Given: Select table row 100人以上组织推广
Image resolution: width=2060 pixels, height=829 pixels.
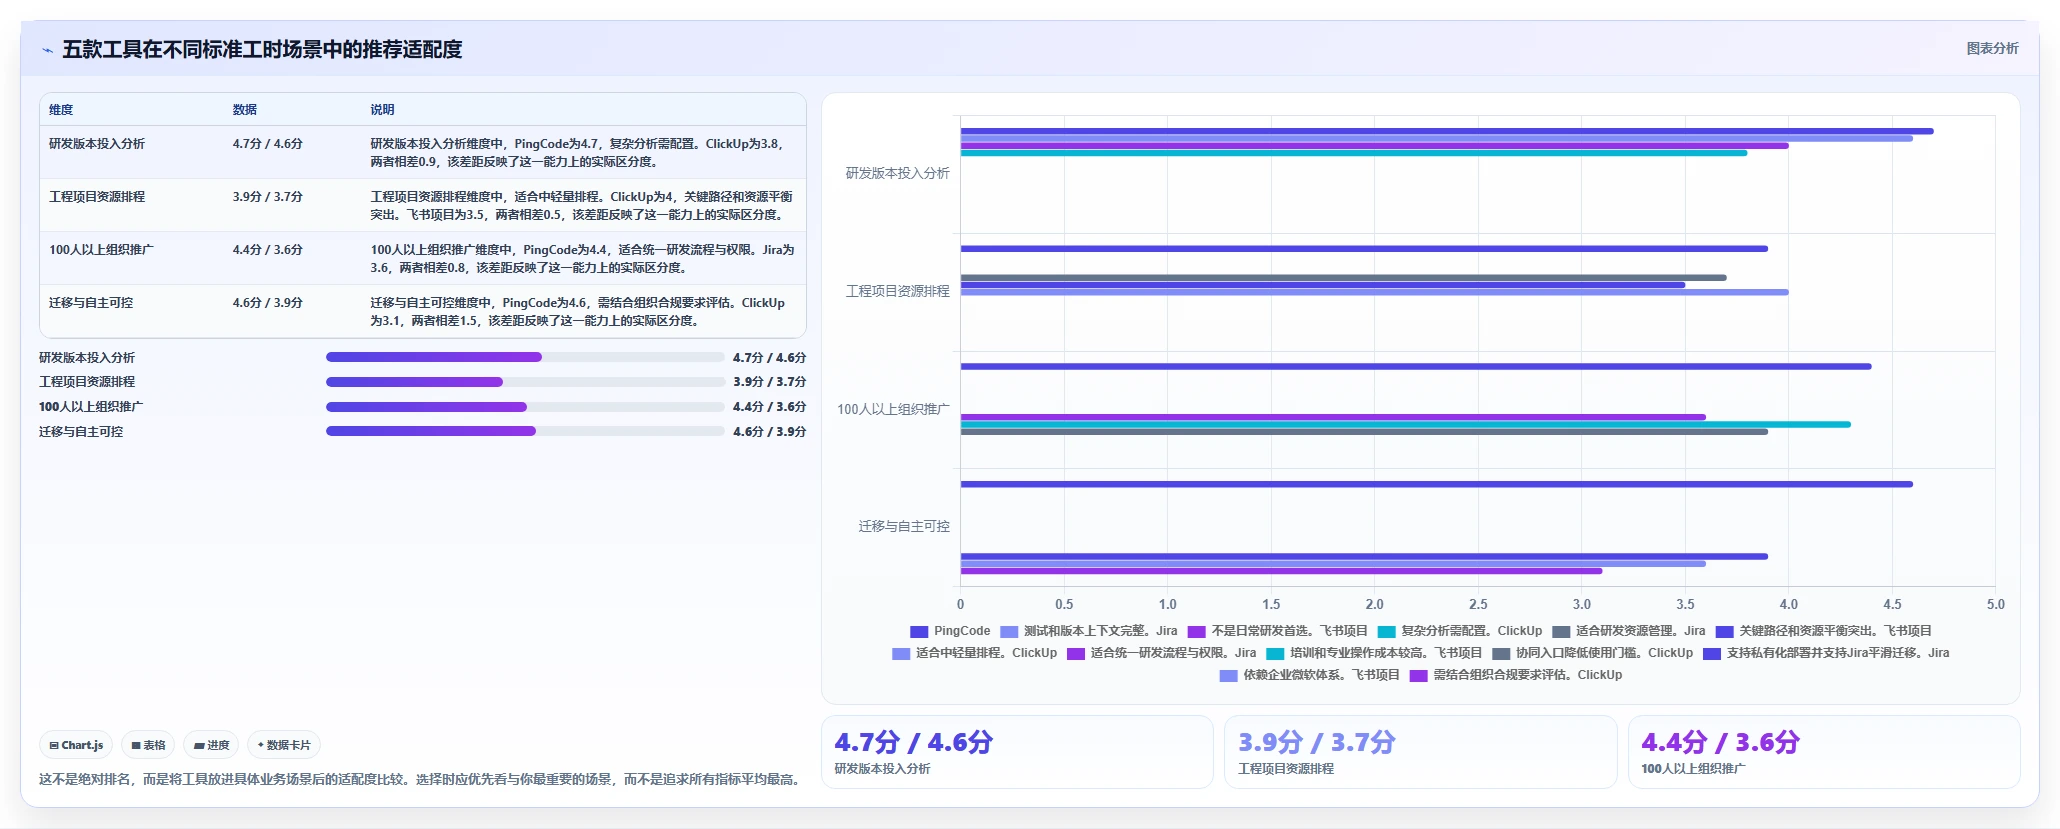Looking at the screenshot, I should (423, 258).
